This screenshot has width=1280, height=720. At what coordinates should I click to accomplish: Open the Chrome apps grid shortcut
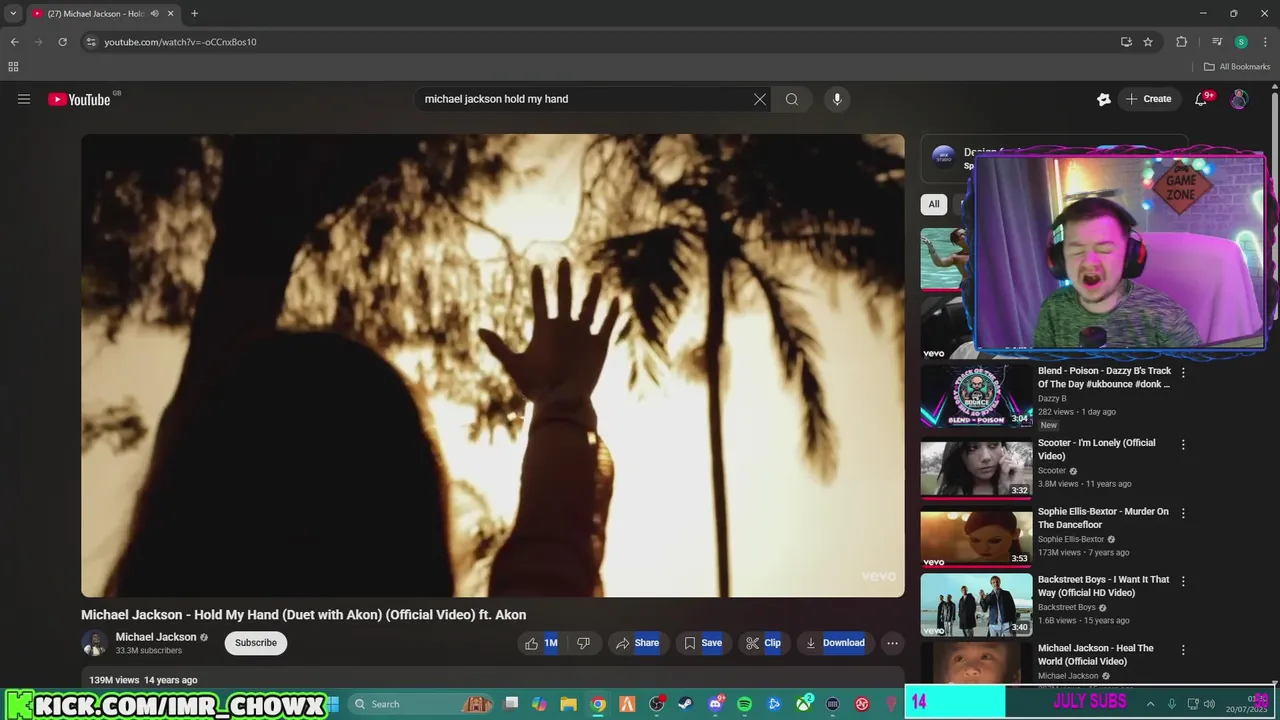click(13, 67)
